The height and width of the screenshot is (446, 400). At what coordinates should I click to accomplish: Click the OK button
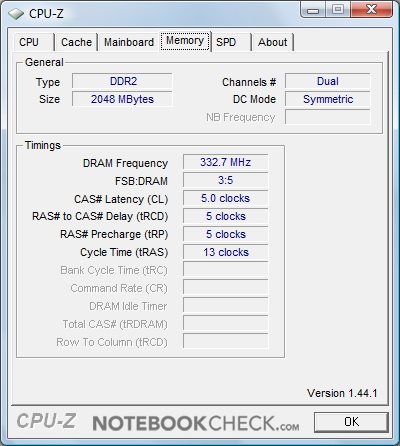tap(351, 422)
